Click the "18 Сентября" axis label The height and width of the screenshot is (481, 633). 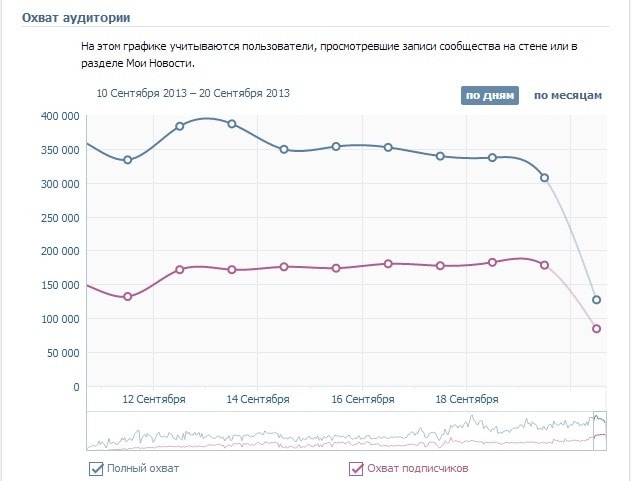(x=467, y=399)
